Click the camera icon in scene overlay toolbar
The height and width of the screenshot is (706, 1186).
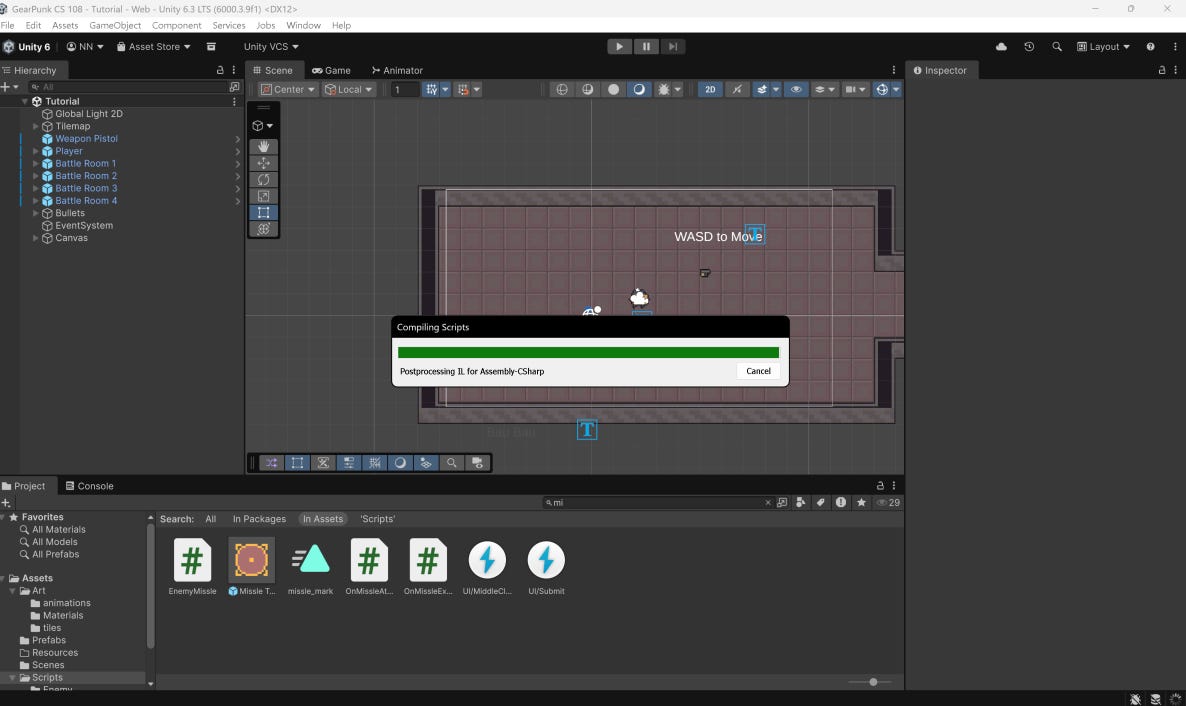click(477, 463)
